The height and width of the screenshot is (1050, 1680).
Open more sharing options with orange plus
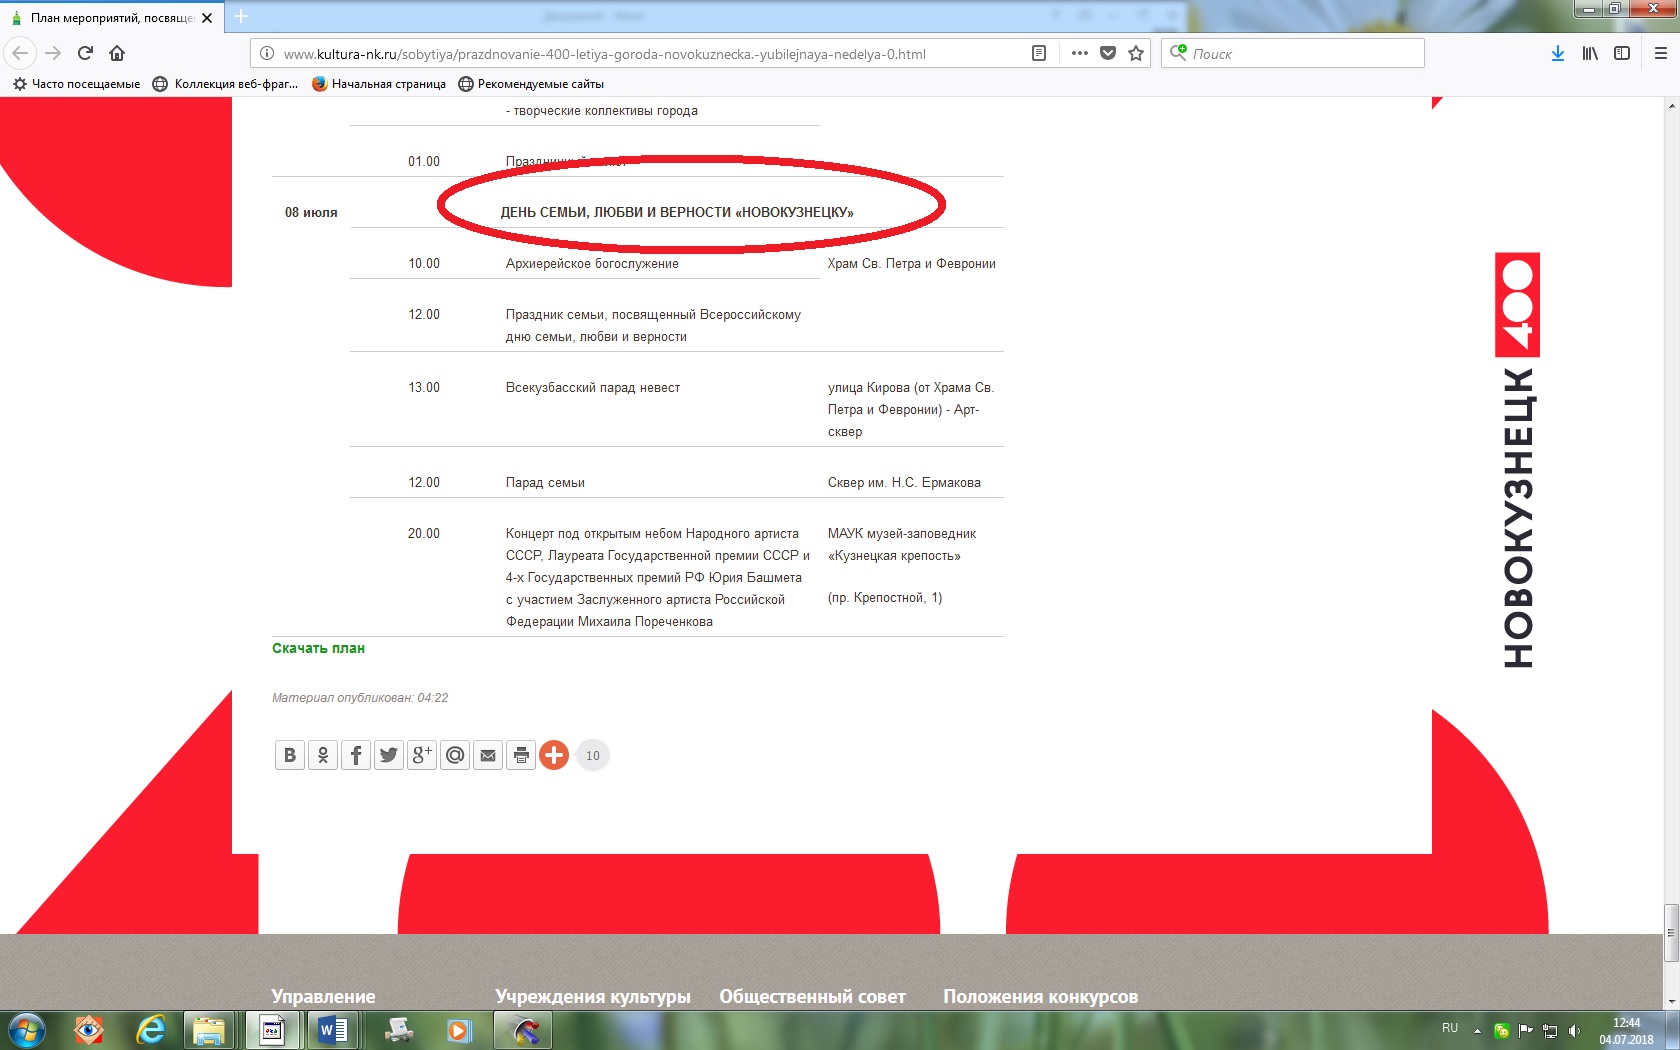tap(554, 755)
